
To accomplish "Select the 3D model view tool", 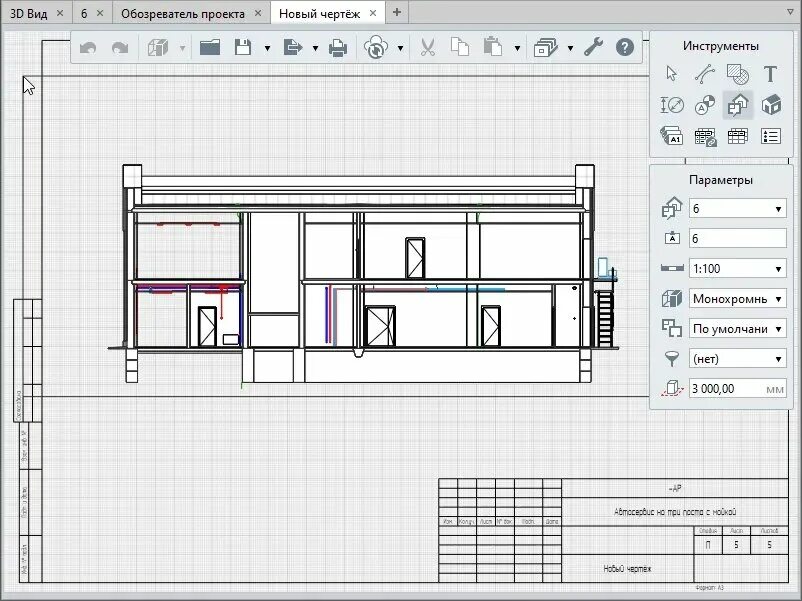I will pos(771,105).
